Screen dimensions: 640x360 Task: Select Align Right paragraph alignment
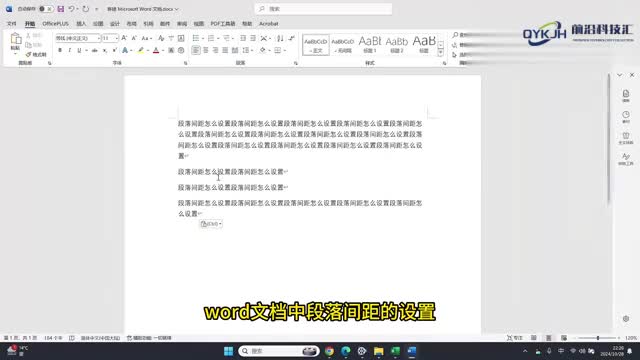(215, 50)
